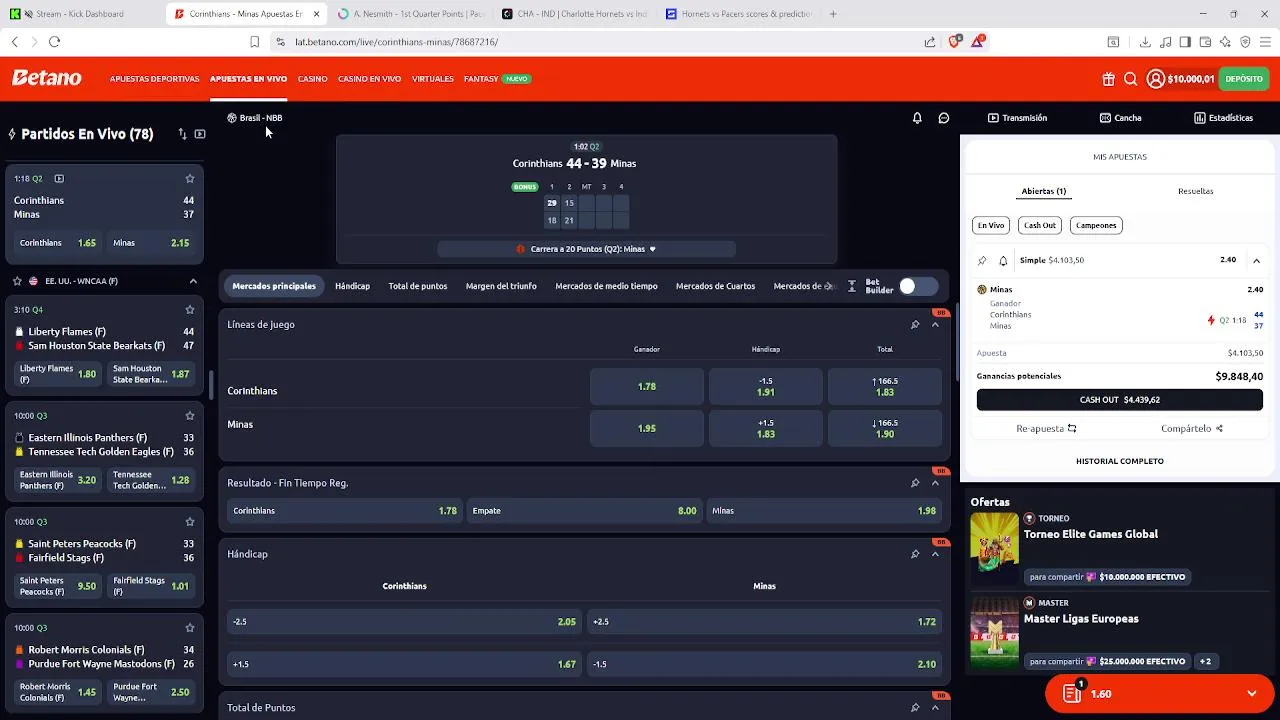This screenshot has height=720, width=1280.
Task: Toggle the Bet Builder switch
Action: 917,286
